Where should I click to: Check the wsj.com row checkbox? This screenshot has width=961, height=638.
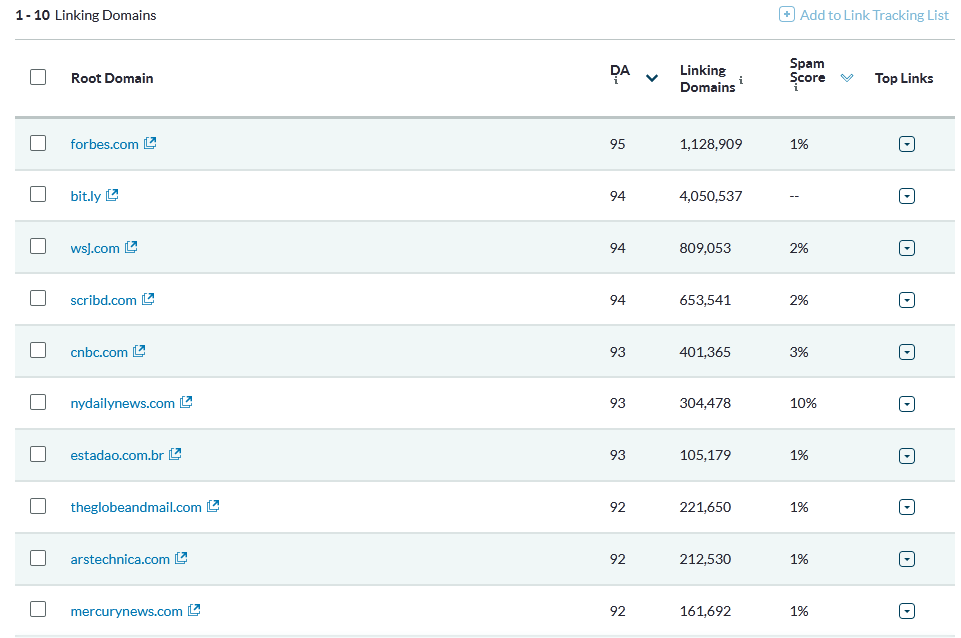38,246
